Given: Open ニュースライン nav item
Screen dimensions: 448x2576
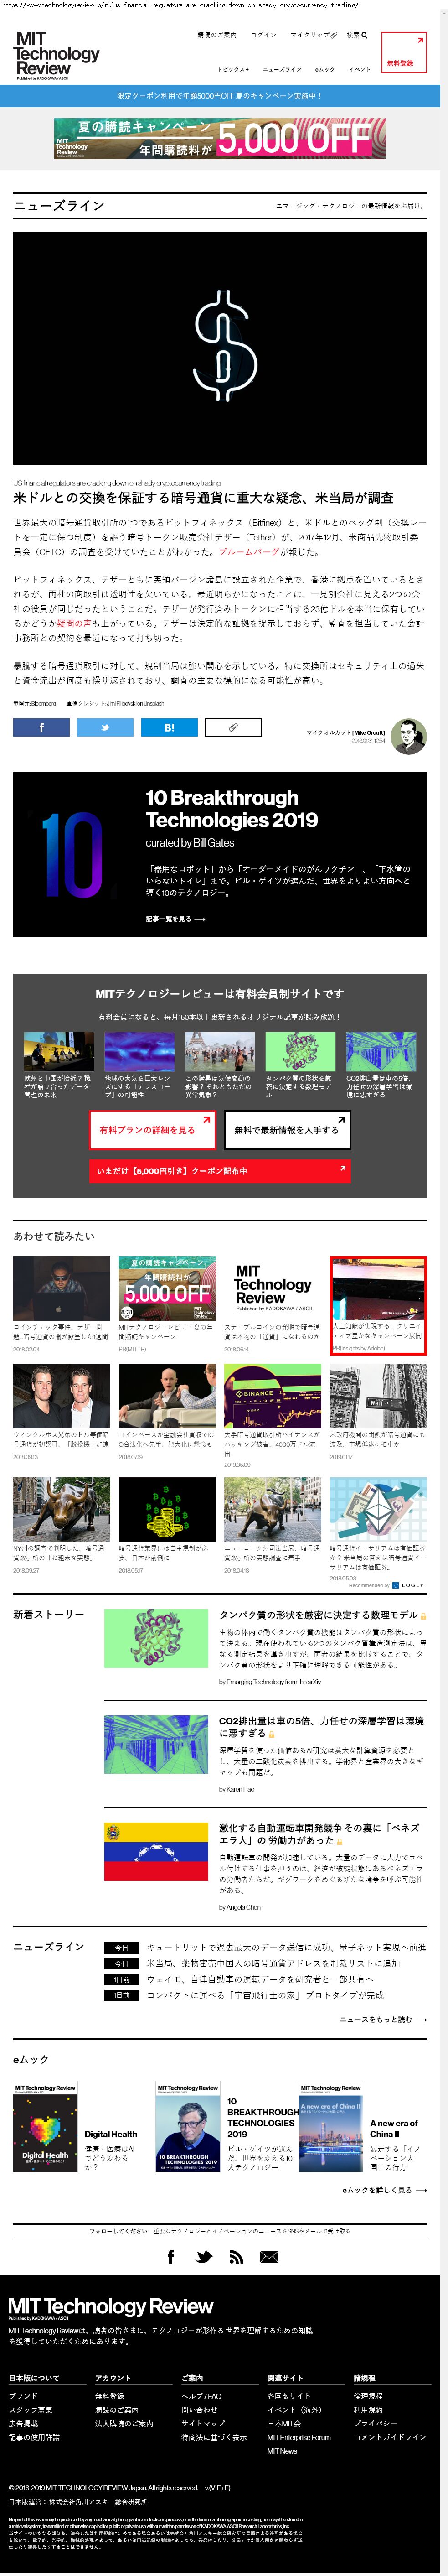Looking at the screenshot, I should (x=282, y=69).
